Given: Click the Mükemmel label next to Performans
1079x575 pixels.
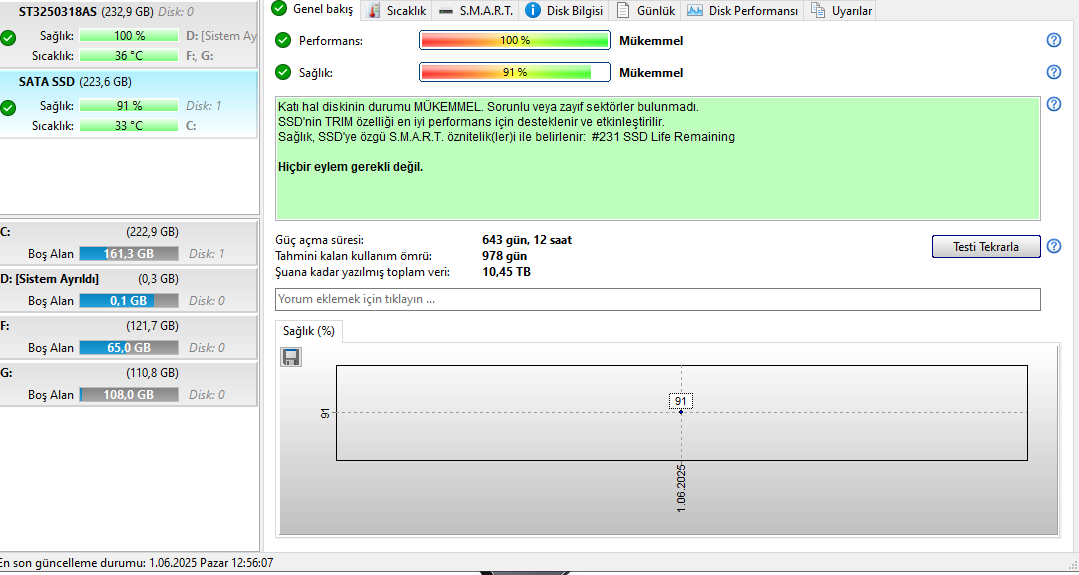Looking at the screenshot, I should [x=651, y=41].
